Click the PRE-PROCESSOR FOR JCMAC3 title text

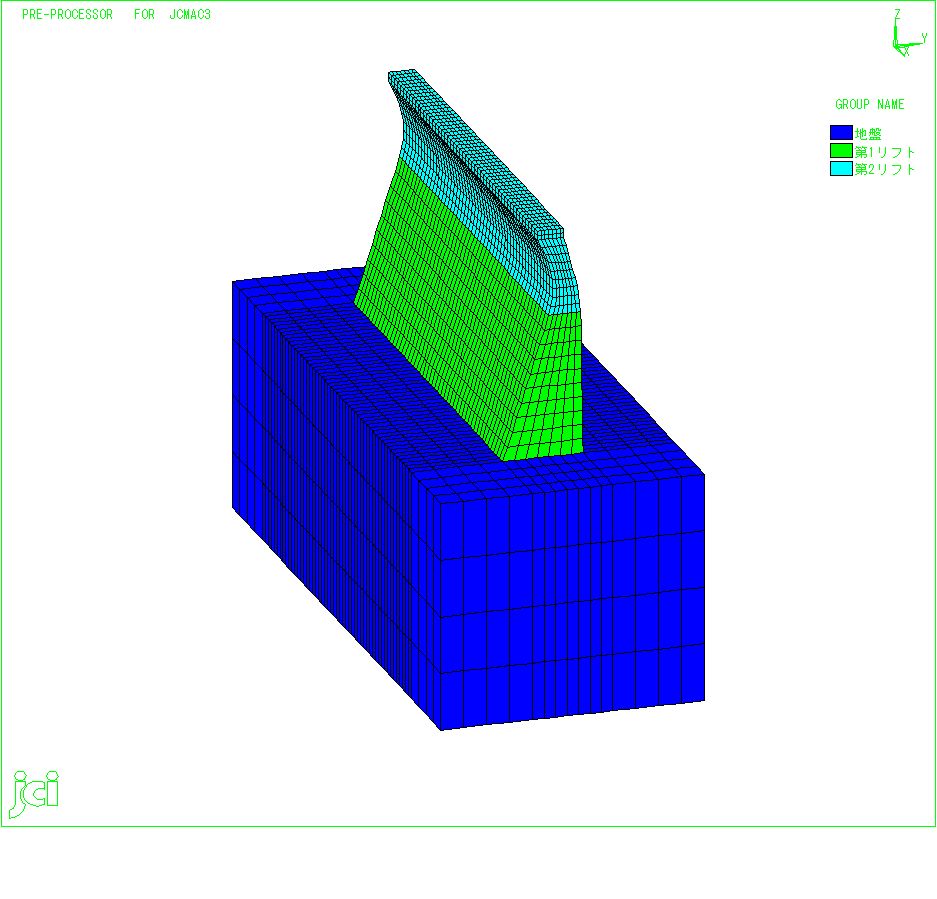click(x=117, y=14)
